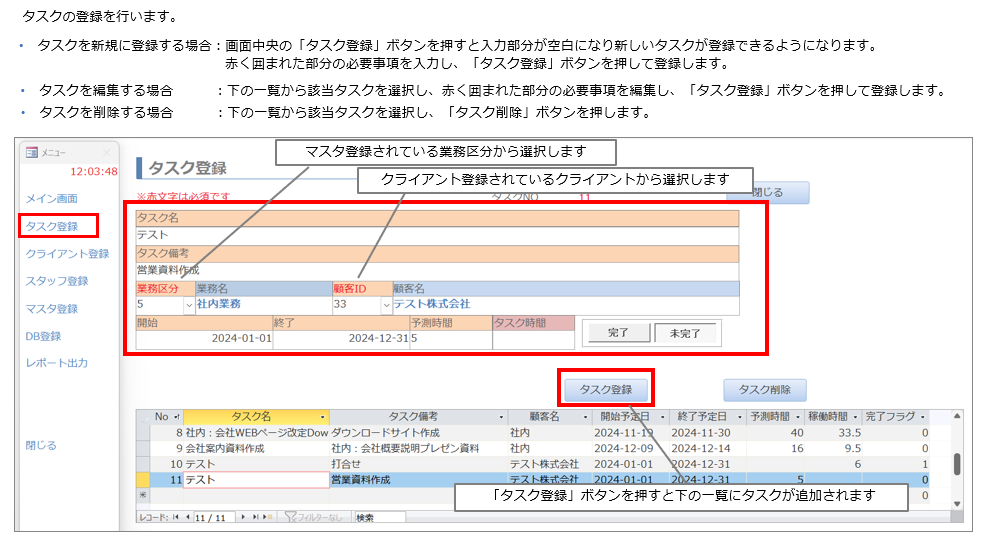This screenshot has width=985, height=543.
Task: Open クライアント登録 in the side menu
Action: (67, 254)
